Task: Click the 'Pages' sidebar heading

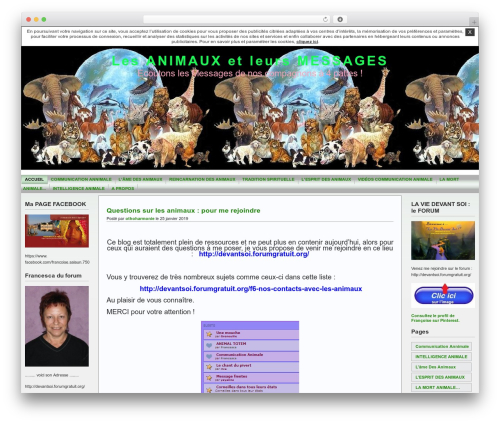Action: pos(420,332)
